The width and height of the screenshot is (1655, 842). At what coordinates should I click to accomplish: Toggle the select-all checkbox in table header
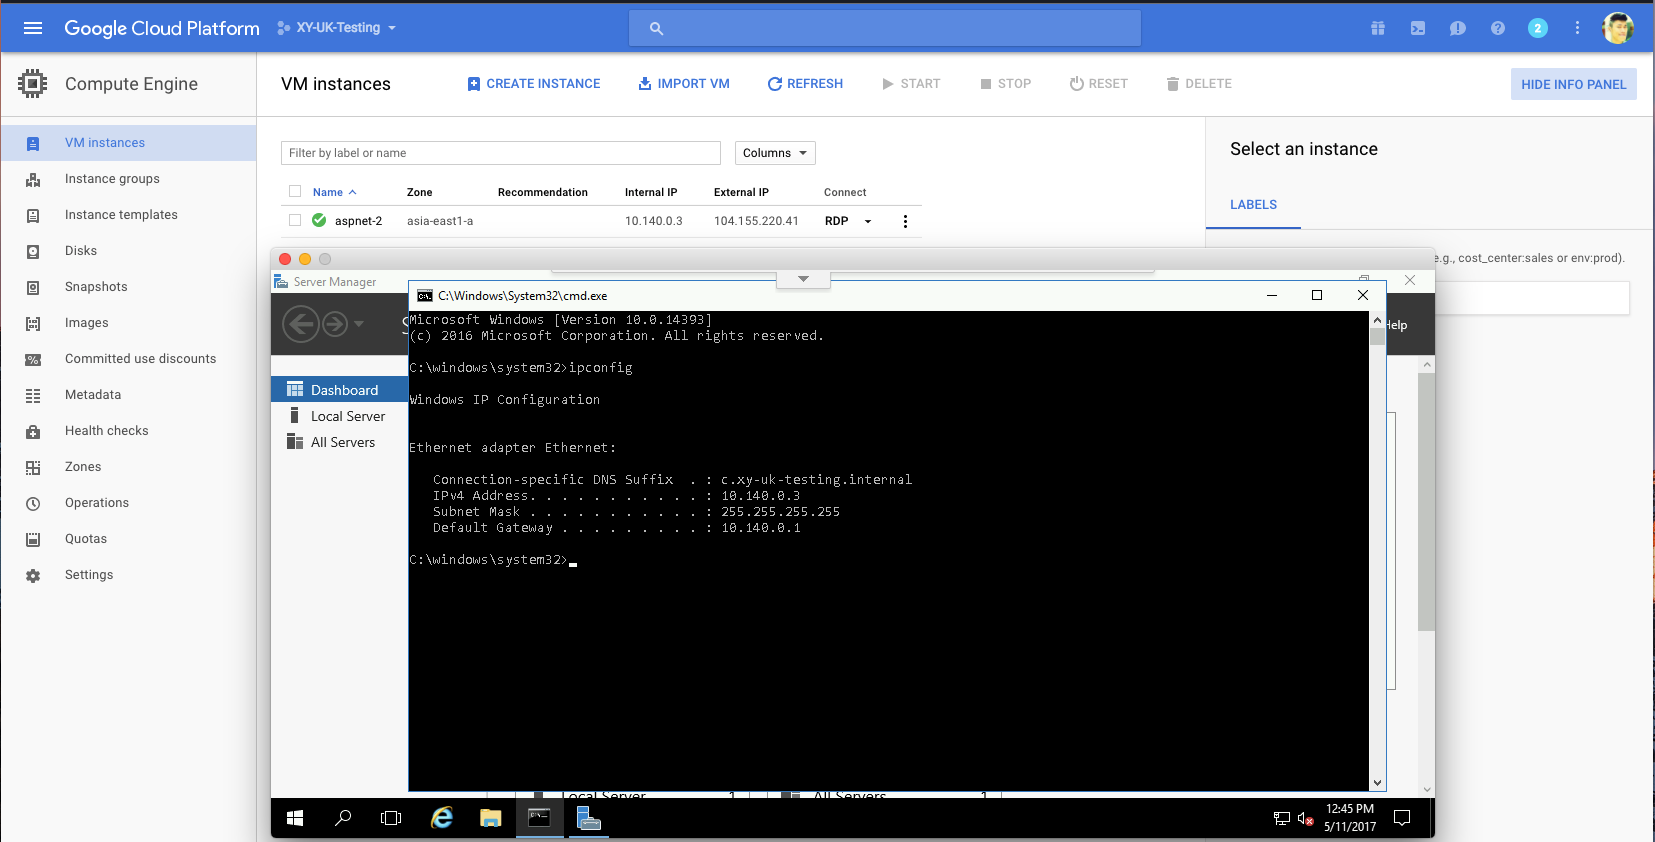click(x=295, y=191)
